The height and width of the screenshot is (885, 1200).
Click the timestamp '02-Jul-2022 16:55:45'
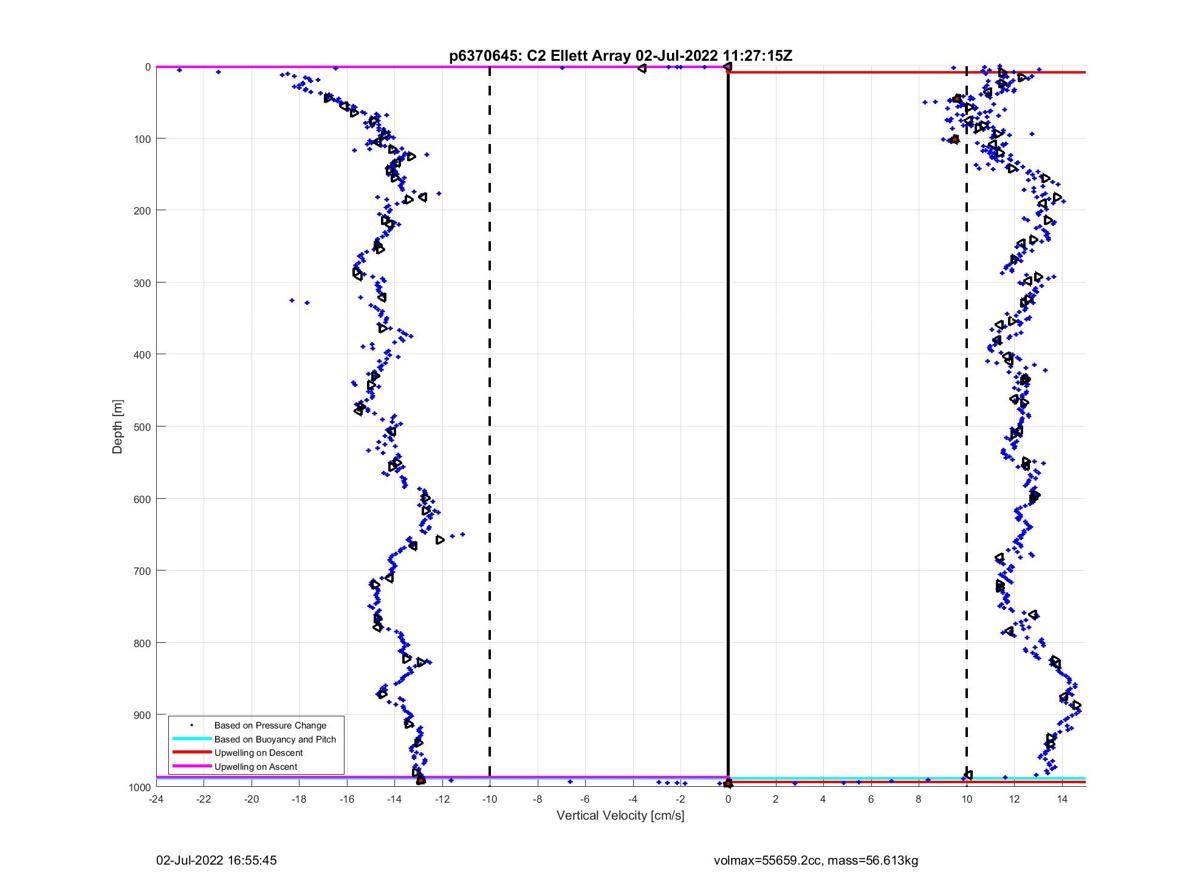[x=216, y=860]
